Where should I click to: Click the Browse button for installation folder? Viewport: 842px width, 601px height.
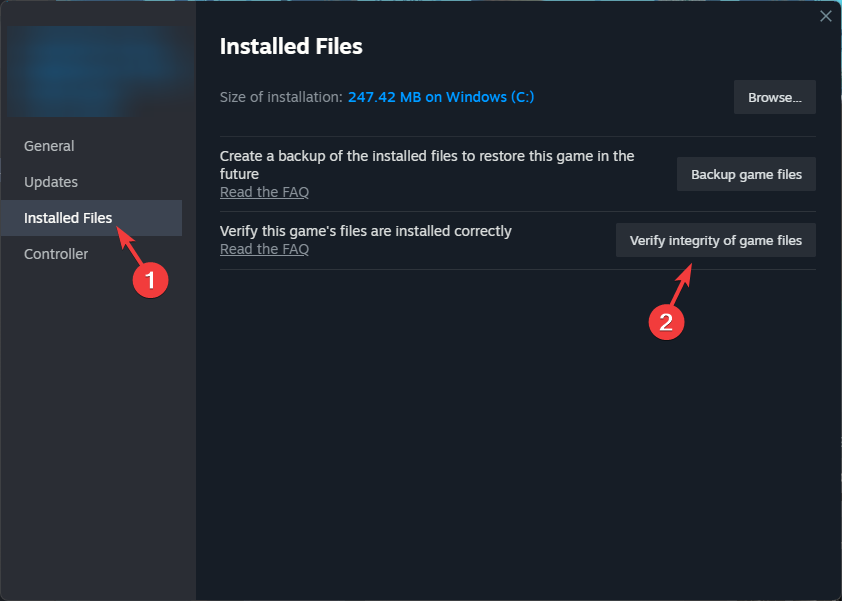pyautogui.click(x=774, y=97)
